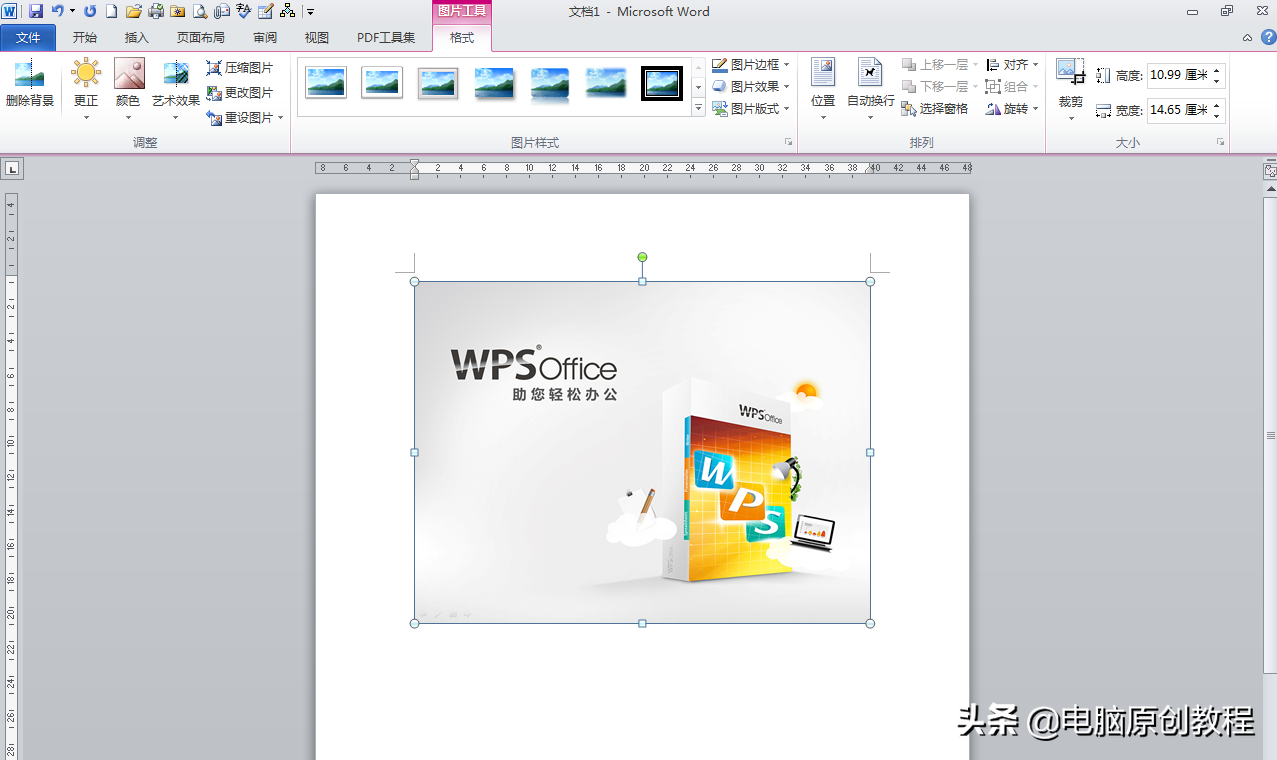Customize the quick access toolbar
The width and height of the screenshot is (1277, 760).
click(x=311, y=12)
